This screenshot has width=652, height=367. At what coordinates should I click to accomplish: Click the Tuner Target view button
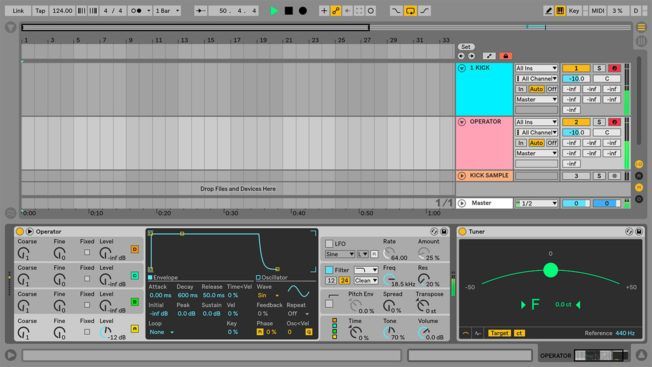point(499,333)
